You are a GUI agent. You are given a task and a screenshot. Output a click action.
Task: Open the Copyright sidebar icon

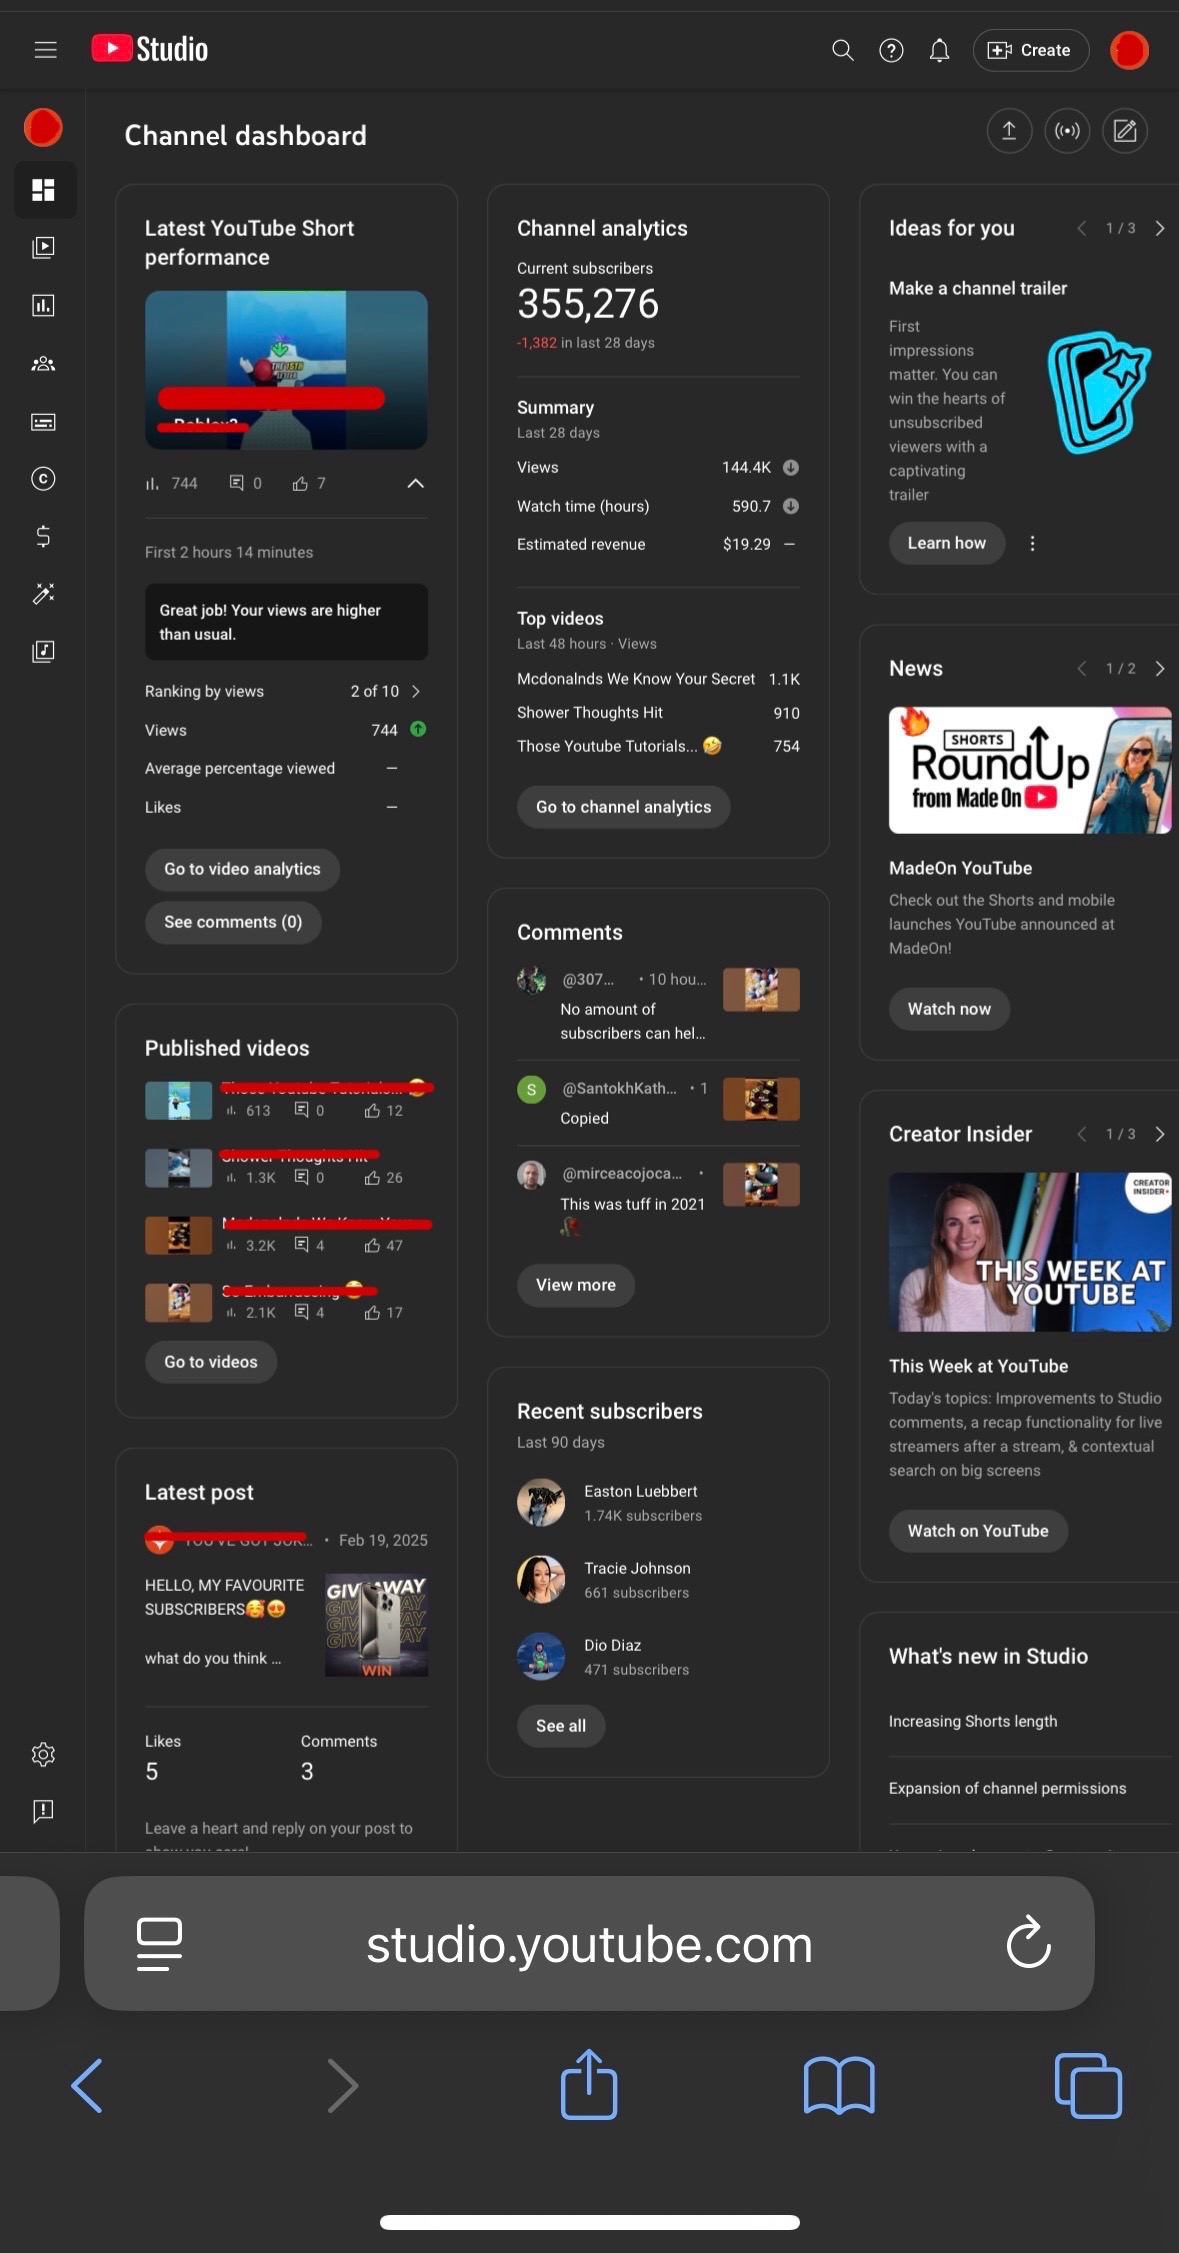tap(43, 479)
